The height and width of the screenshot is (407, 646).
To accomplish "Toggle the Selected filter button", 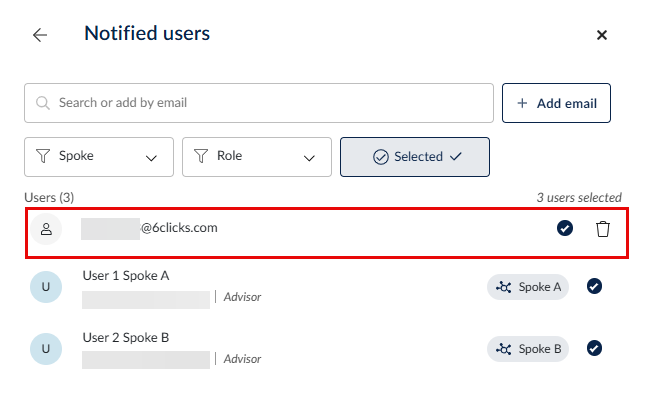I will point(415,157).
